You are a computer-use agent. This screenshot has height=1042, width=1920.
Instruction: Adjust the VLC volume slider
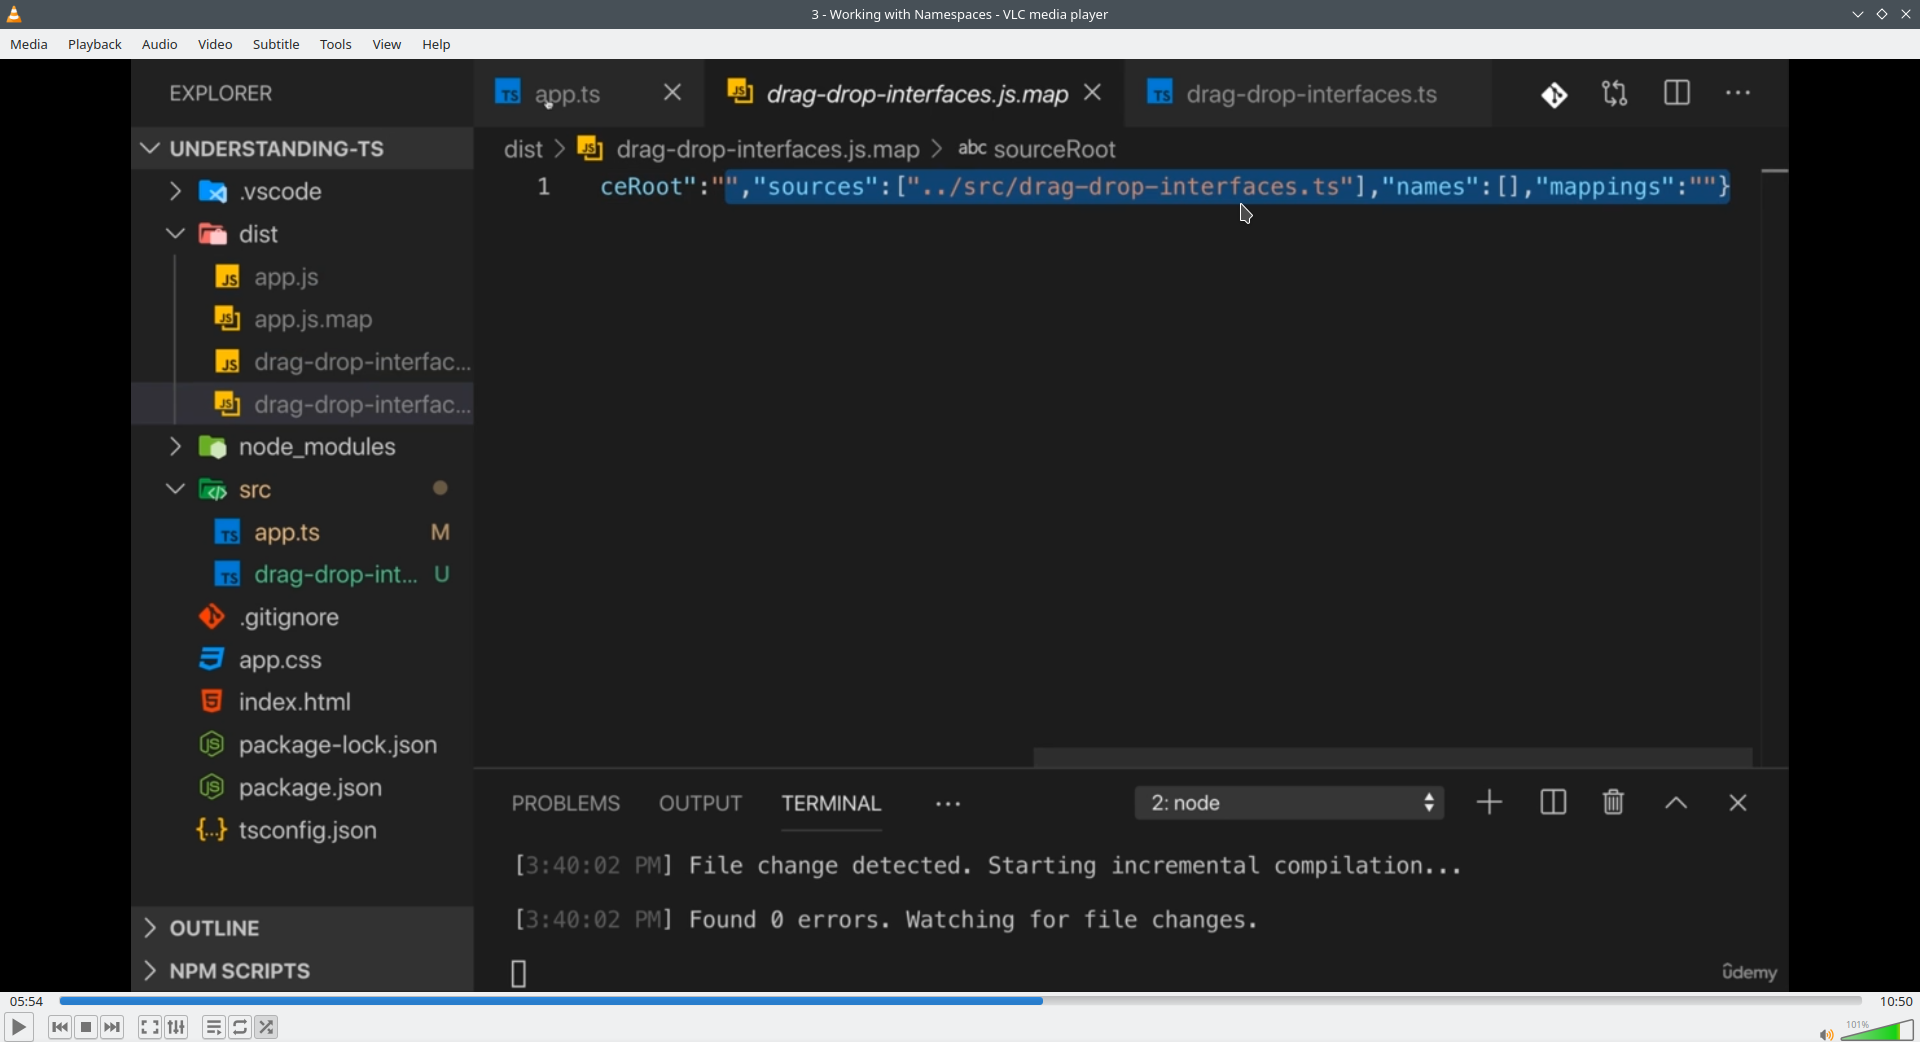pyautogui.click(x=1877, y=1030)
